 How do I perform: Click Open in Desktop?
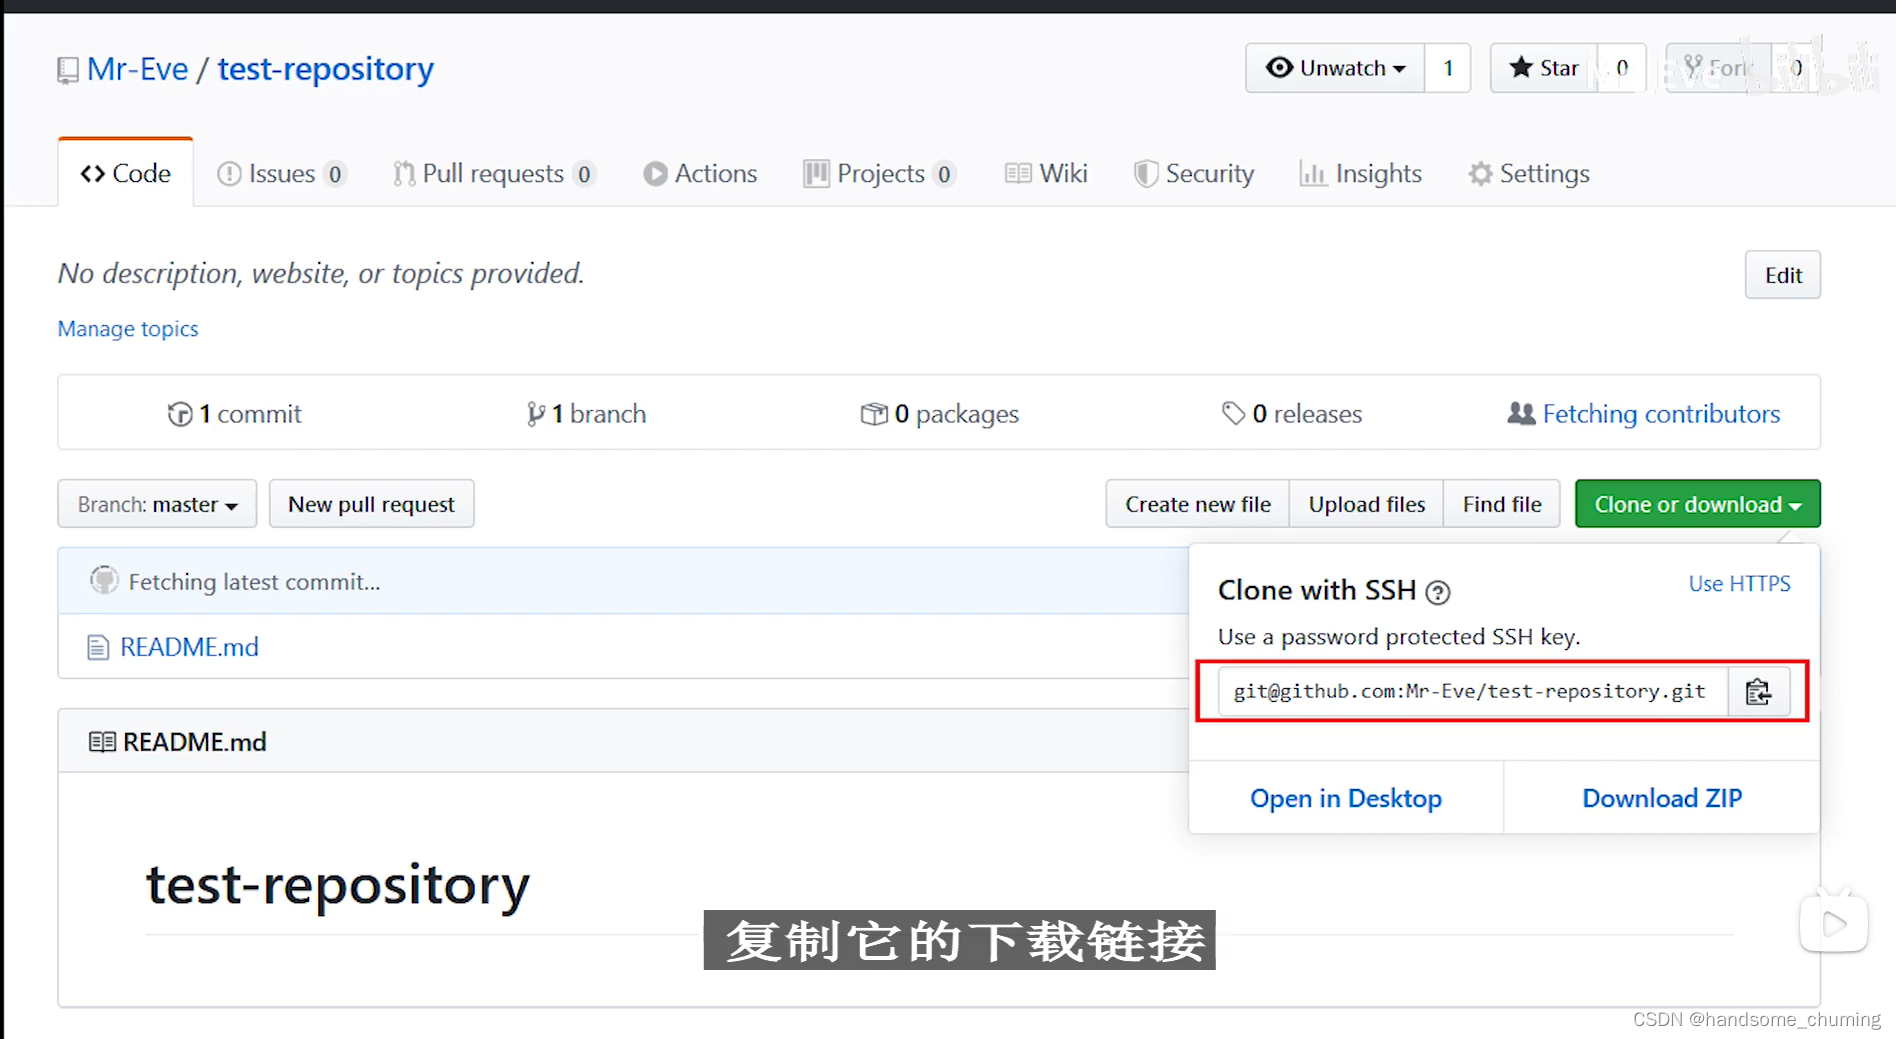[1346, 798]
